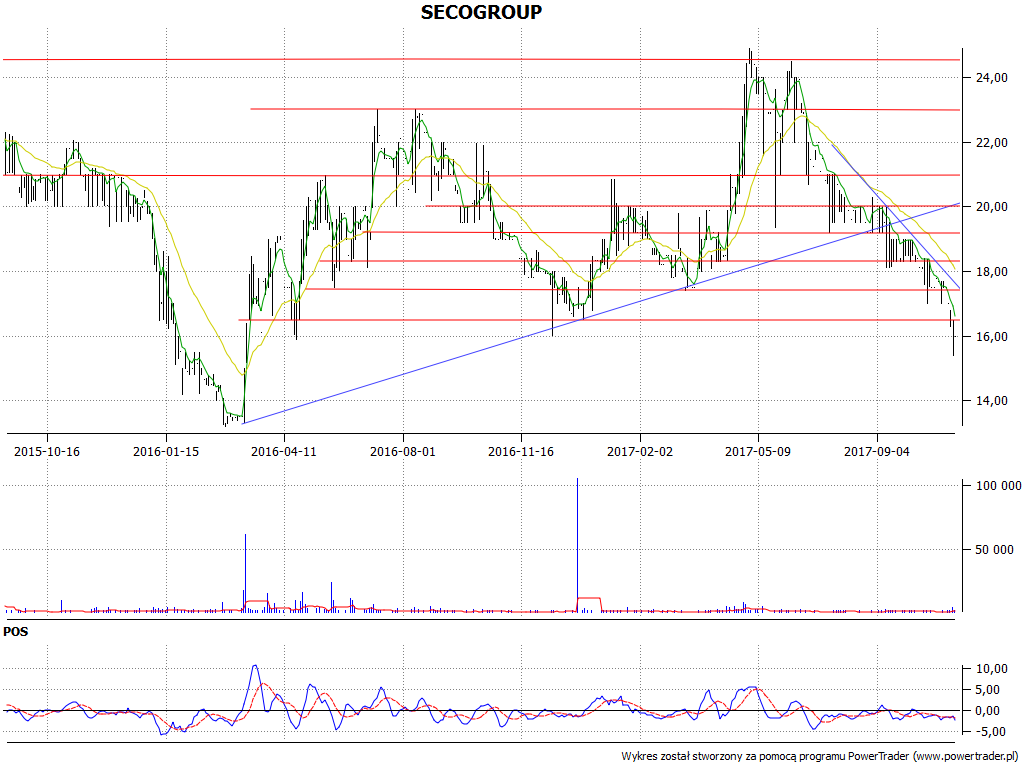
Task: Click the 2015-10-16 date label
Action: point(47,451)
